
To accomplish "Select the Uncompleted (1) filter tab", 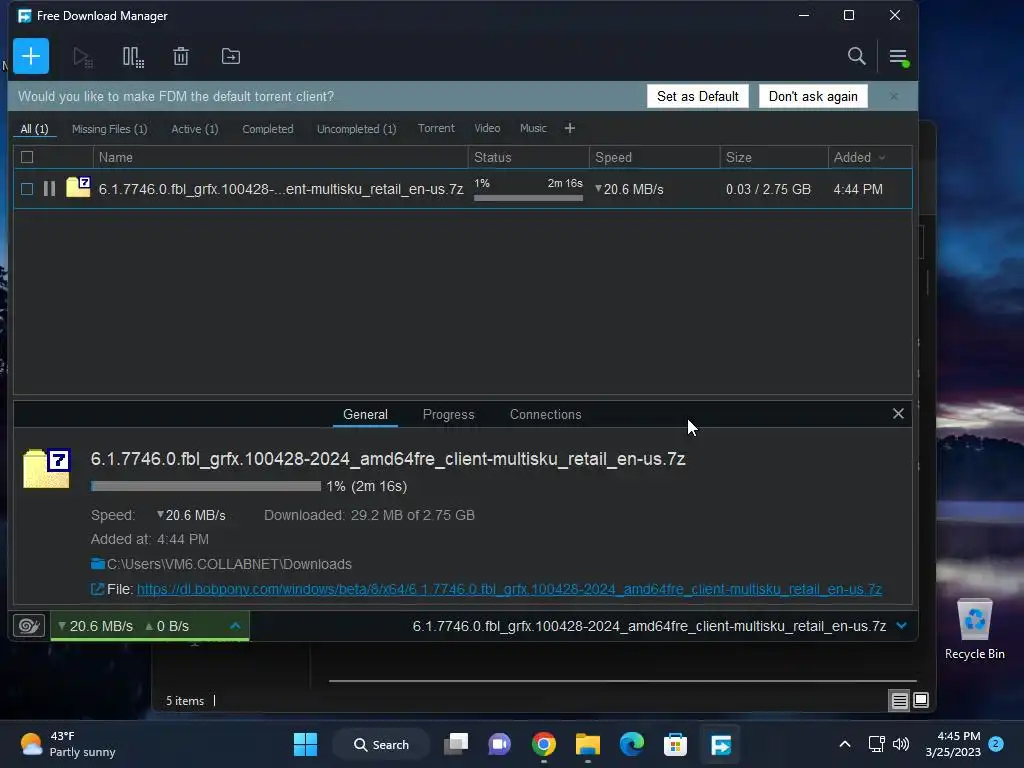I will pos(357,129).
